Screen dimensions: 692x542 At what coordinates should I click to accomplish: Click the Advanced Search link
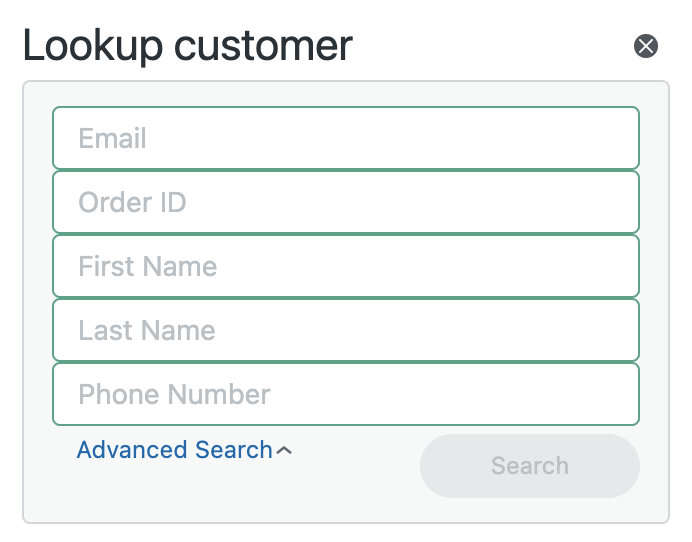(175, 450)
